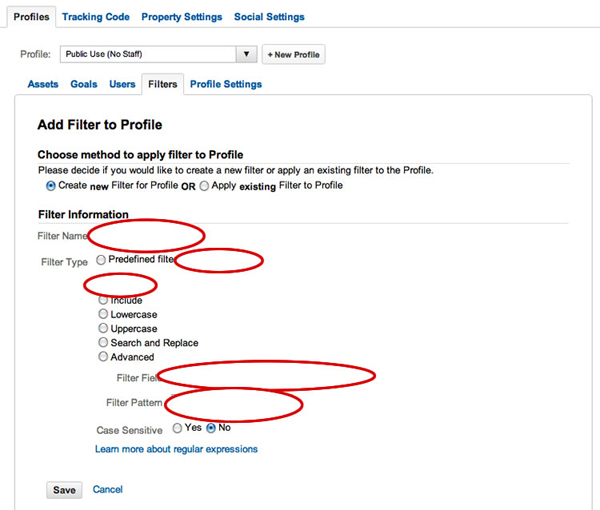The height and width of the screenshot is (510, 600).
Task: Open Learn more about regular expressions
Action: [176, 449]
